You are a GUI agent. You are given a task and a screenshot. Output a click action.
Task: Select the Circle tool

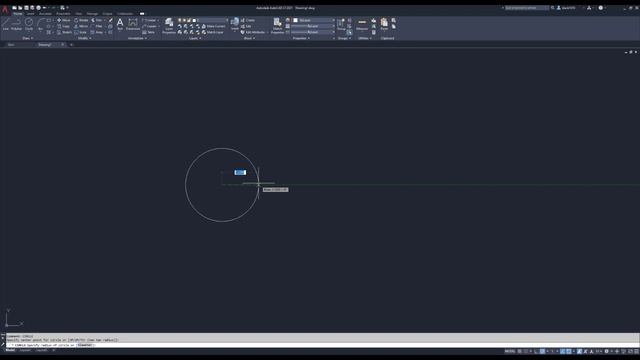click(29, 24)
